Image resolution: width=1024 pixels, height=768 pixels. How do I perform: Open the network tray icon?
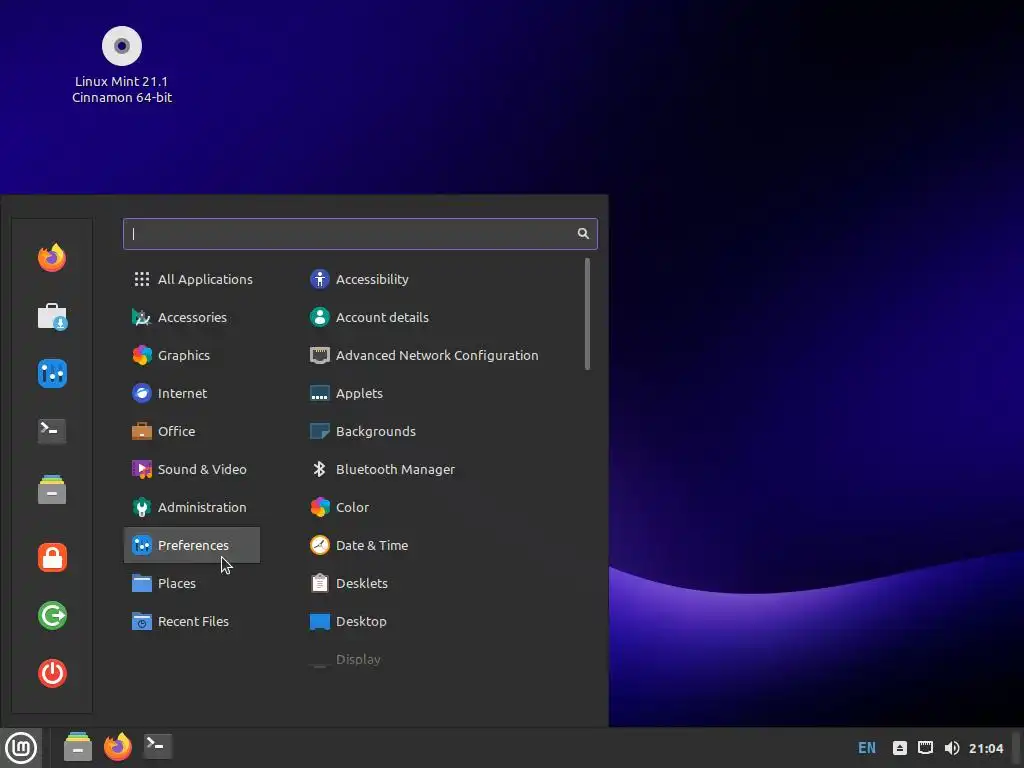[925, 748]
